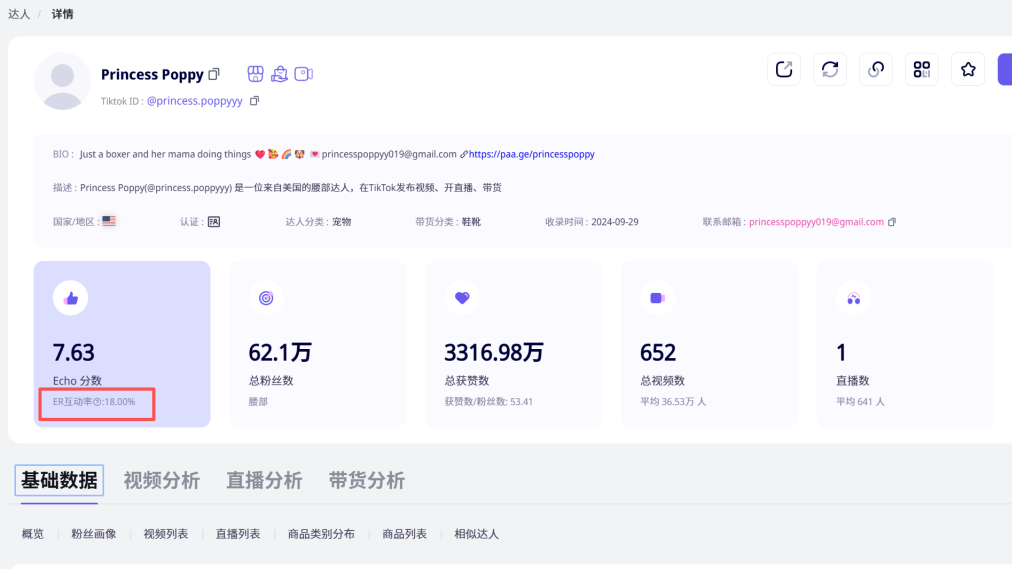Click the contact email princesspoppyy019@gmail.com
This screenshot has width=1012, height=569.
click(x=816, y=222)
